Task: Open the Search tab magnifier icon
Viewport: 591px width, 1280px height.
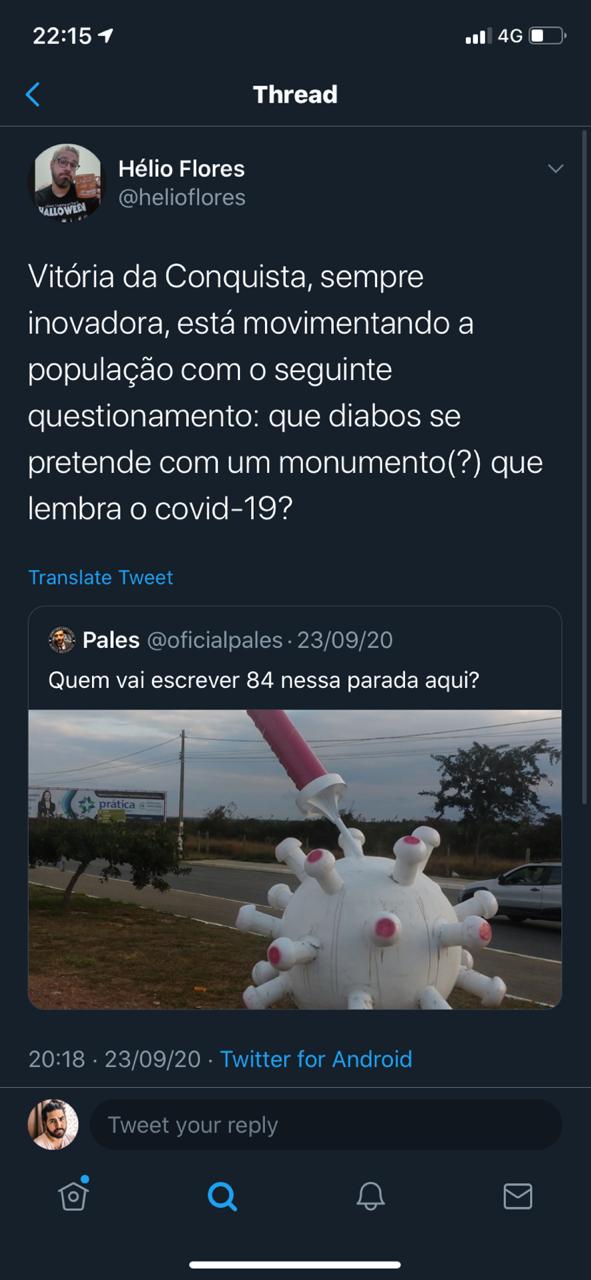Action: coord(222,1195)
